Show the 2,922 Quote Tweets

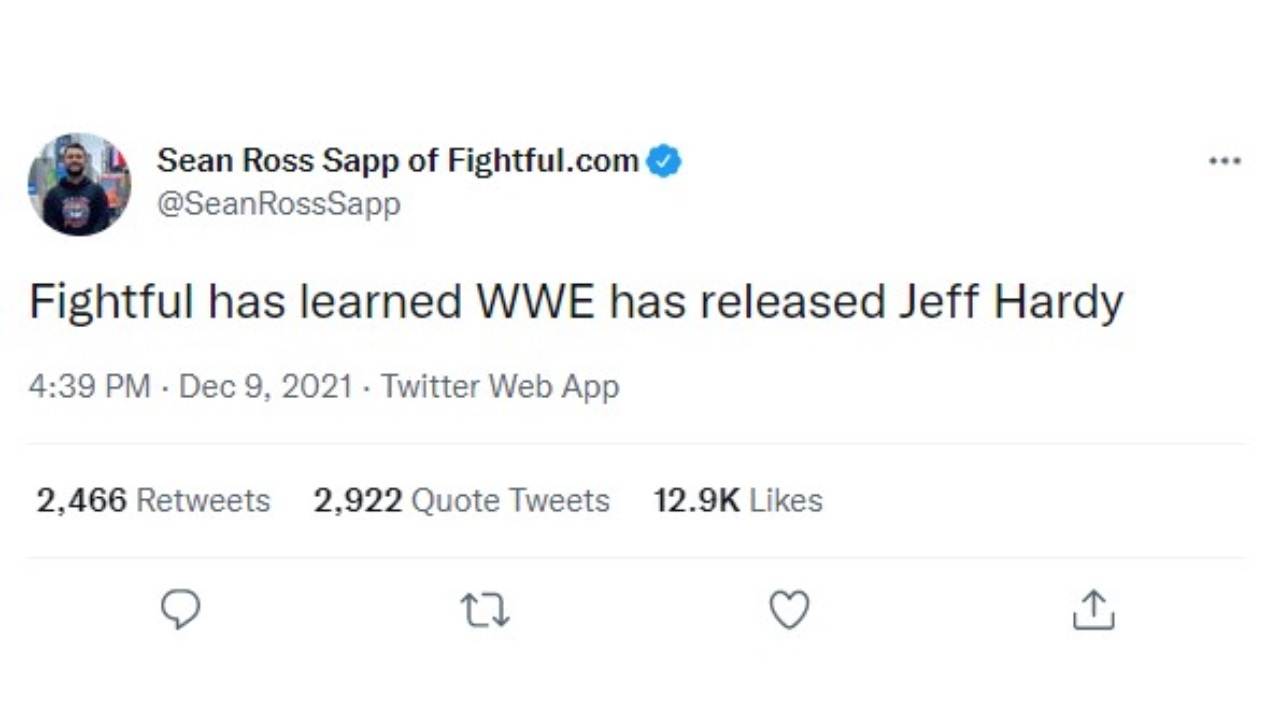pos(461,500)
